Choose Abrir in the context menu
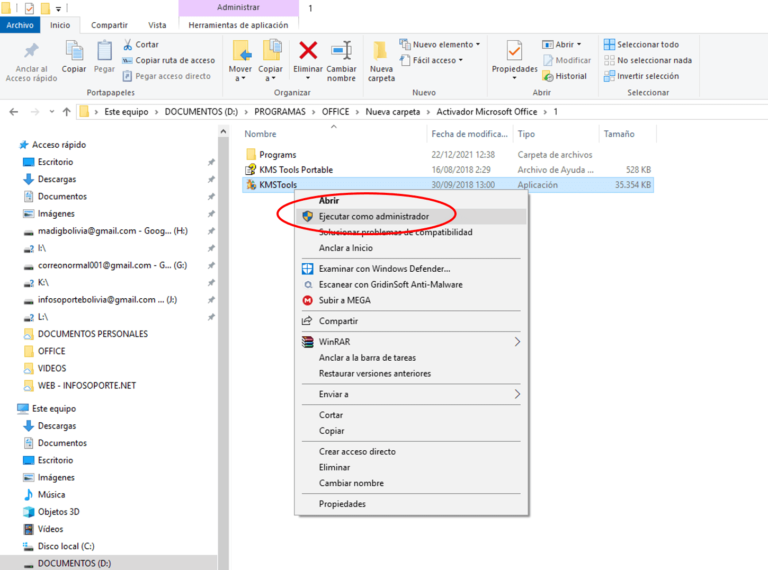Image resolution: width=768 pixels, height=570 pixels. coord(410,200)
